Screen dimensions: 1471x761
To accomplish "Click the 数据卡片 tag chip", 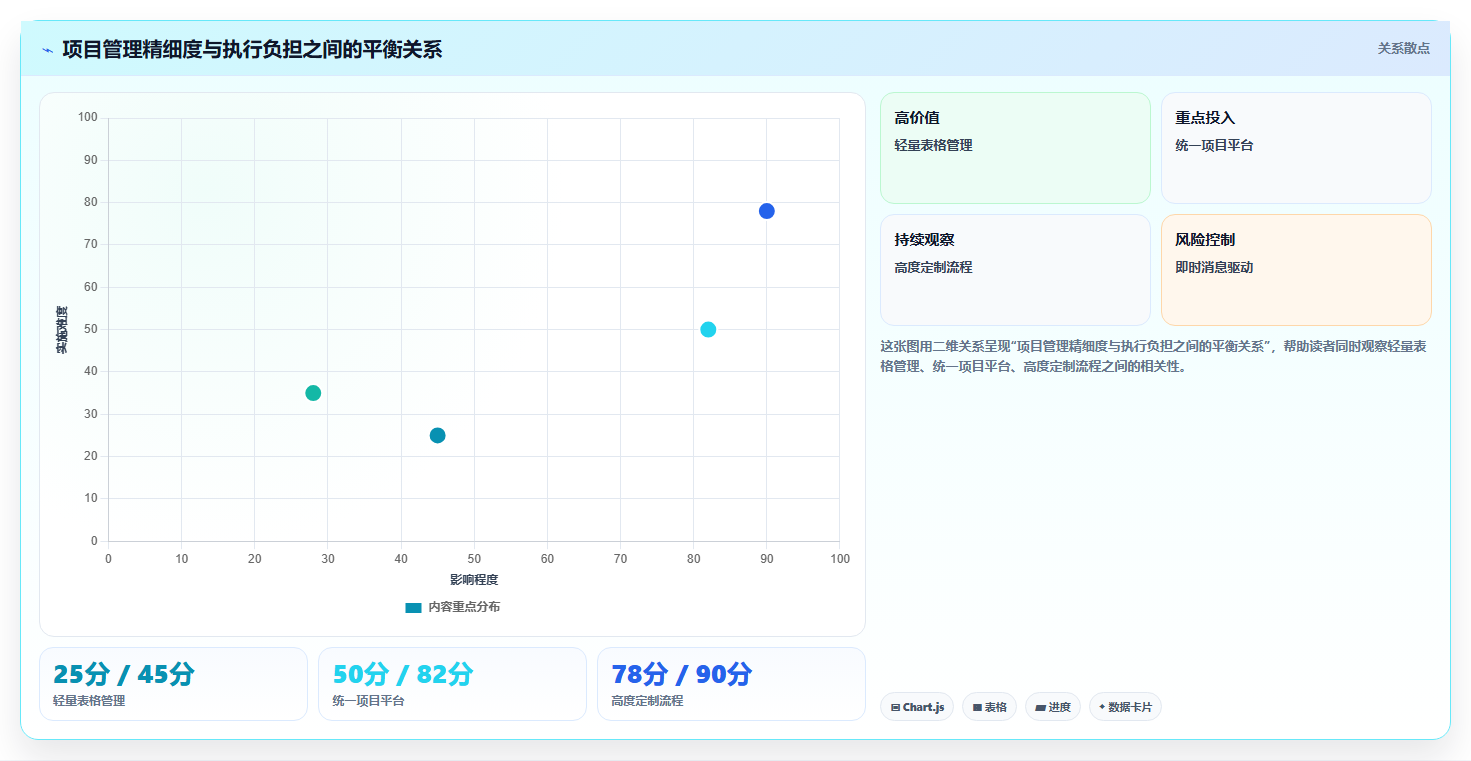I will click(1125, 707).
